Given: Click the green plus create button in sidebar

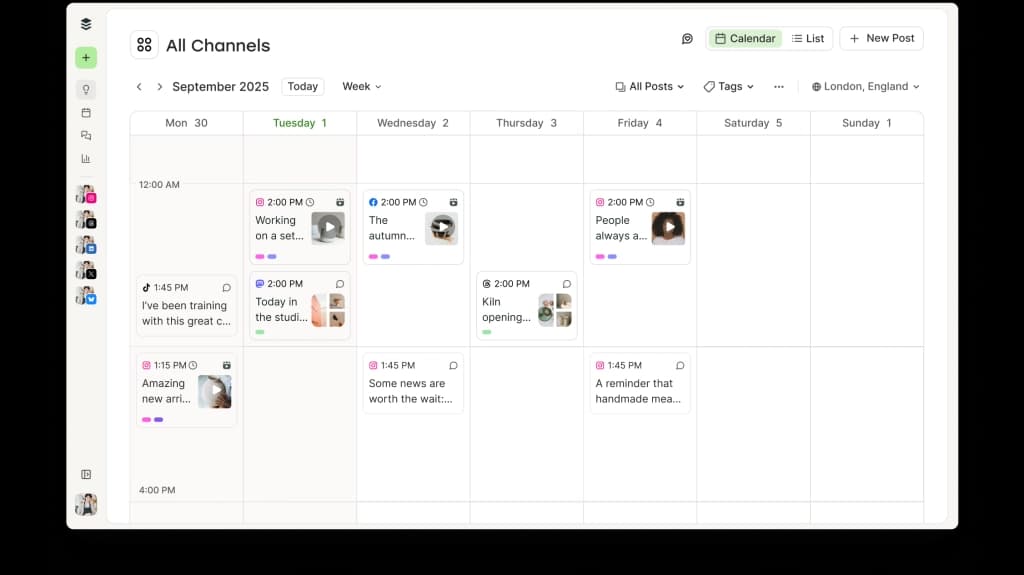Looking at the screenshot, I should point(86,58).
